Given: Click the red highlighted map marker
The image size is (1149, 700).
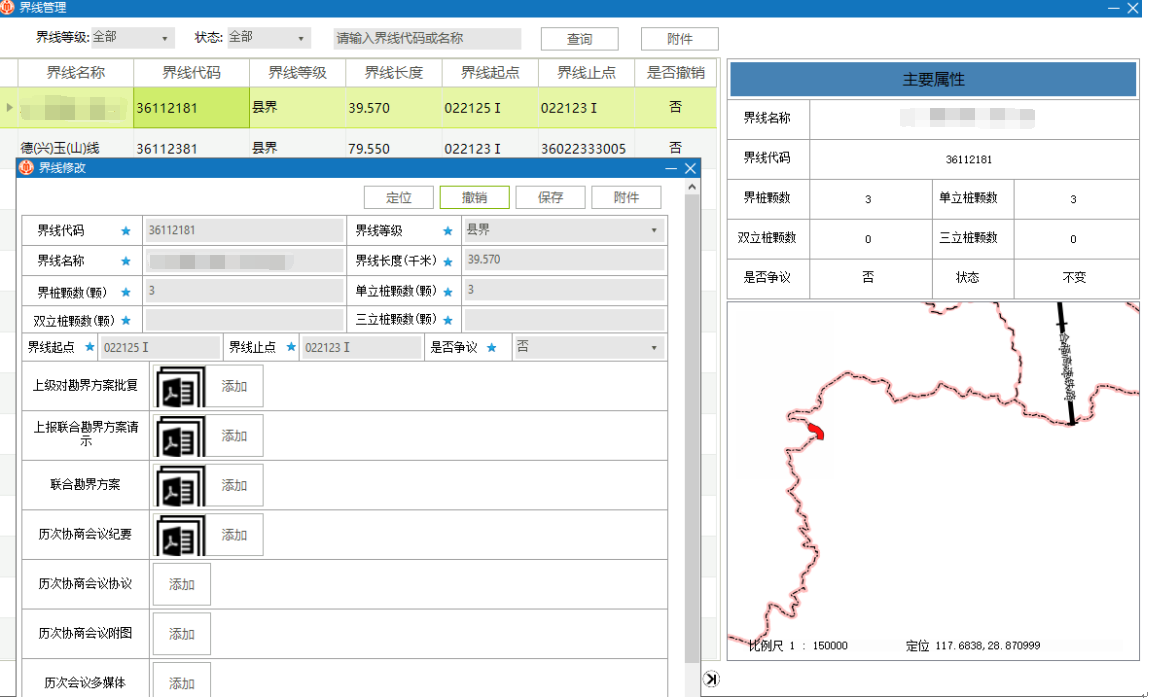Looking at the screenshot, I should click(816, 432).
